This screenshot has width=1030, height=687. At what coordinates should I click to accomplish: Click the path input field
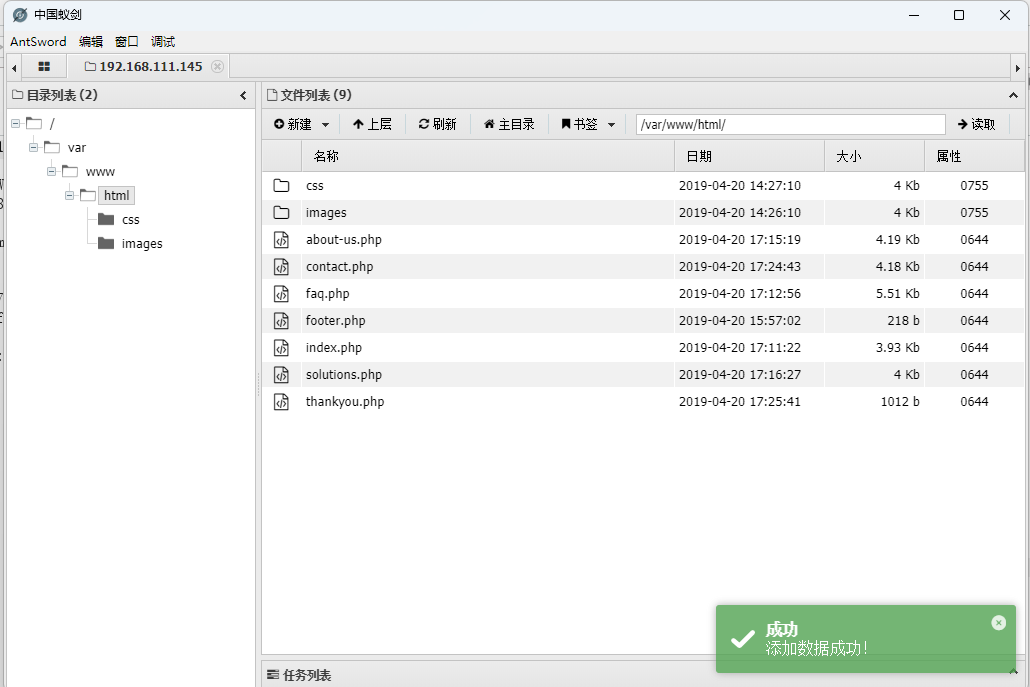point(790,124)
